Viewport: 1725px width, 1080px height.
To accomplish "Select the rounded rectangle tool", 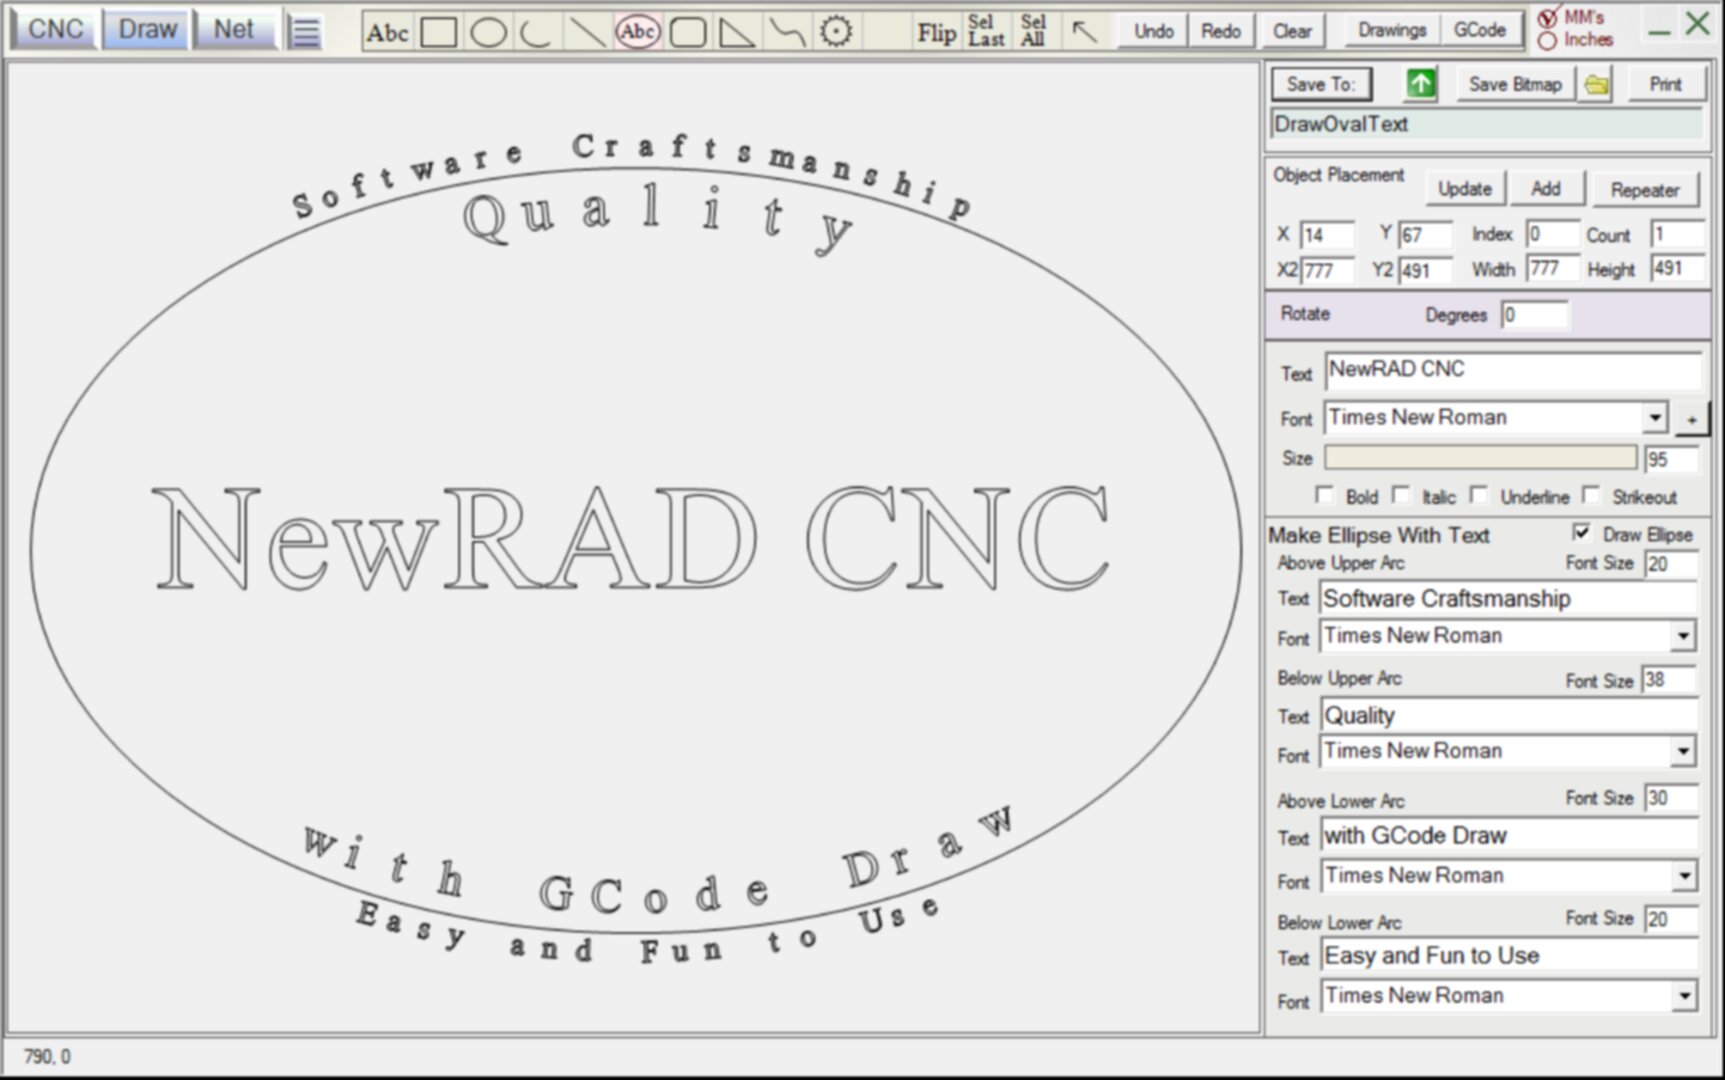I will [687, 33].
